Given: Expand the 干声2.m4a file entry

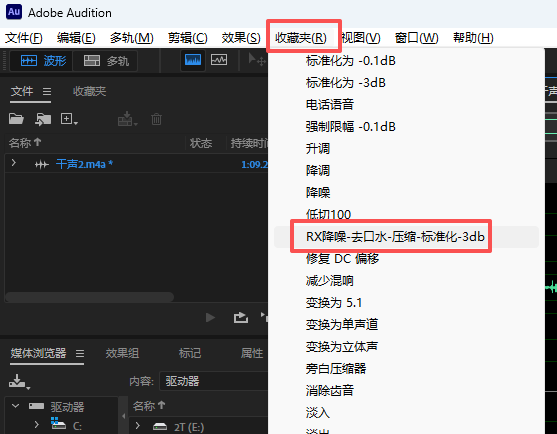Looking at the screenshot, I should 13,163.
